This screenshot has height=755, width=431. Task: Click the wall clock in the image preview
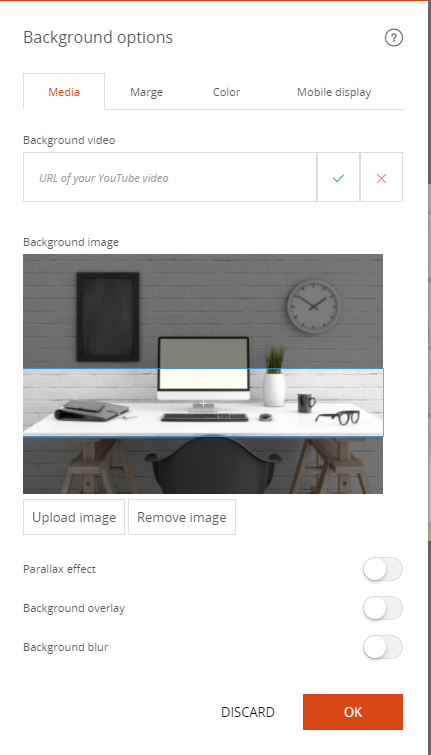pos(313,306)
